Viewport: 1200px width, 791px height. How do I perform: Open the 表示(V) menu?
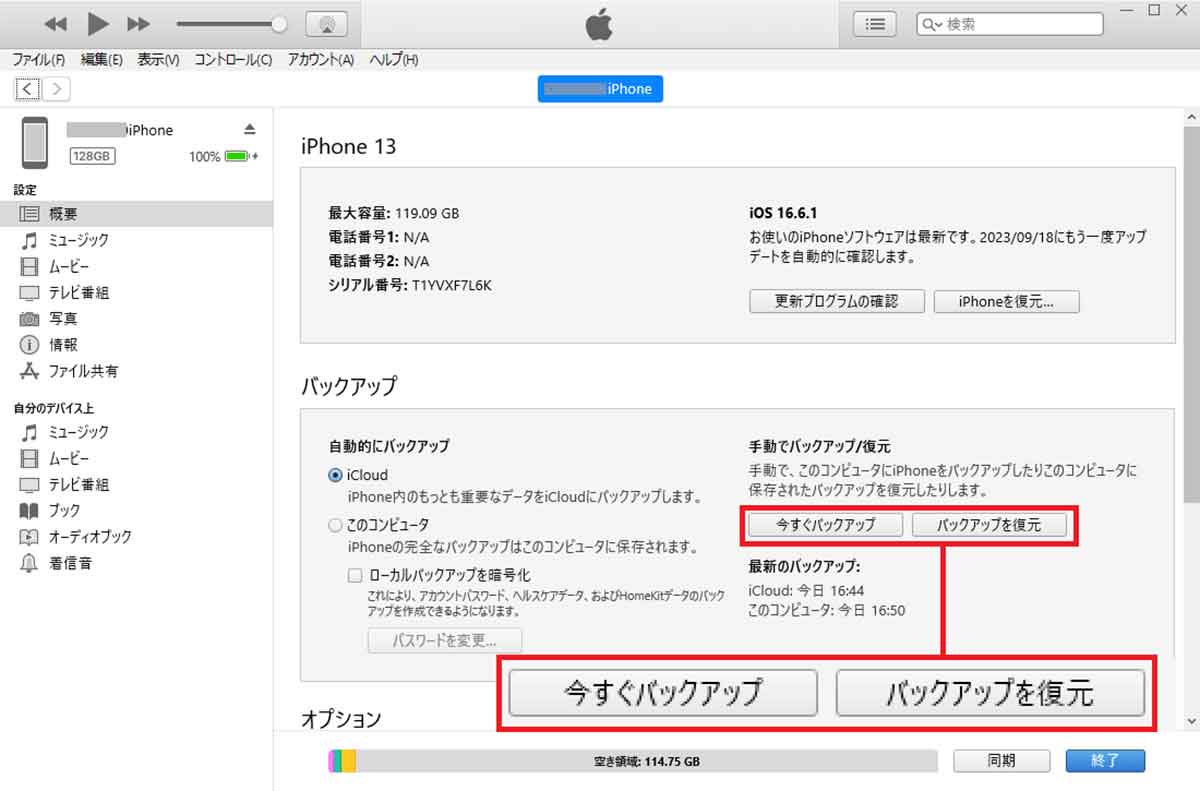[x=158, y=60]
